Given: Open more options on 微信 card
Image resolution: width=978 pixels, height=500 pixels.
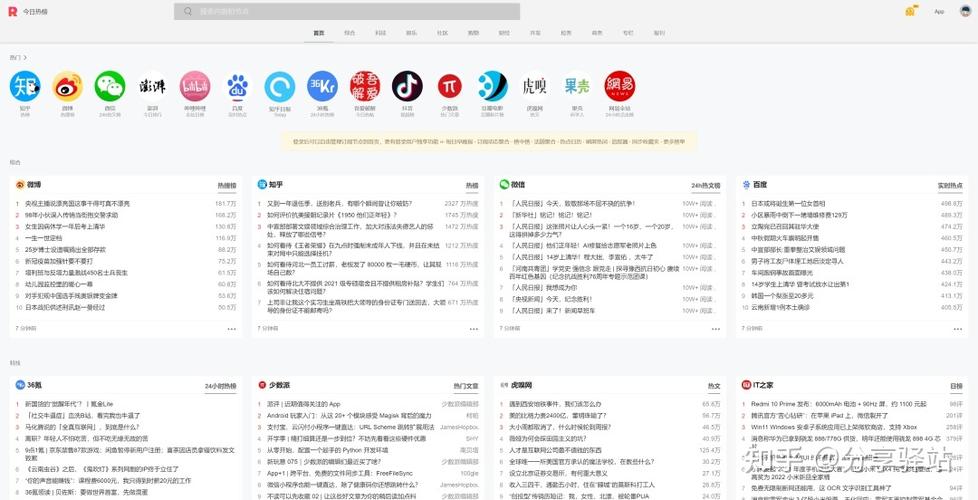Looking at the screenshot, I should [x=715, y=329].
